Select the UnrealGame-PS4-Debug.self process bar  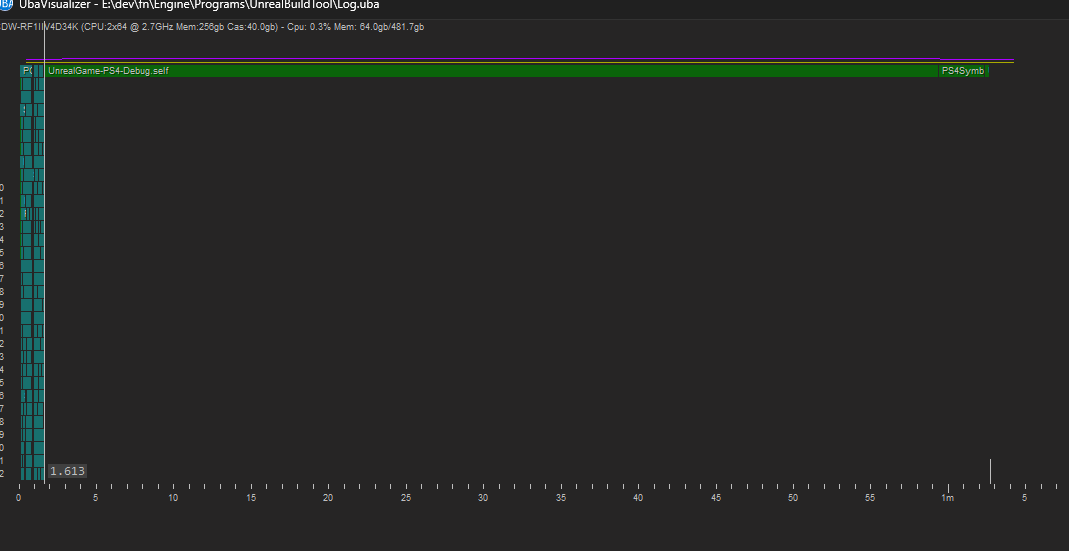pos(492,71)
